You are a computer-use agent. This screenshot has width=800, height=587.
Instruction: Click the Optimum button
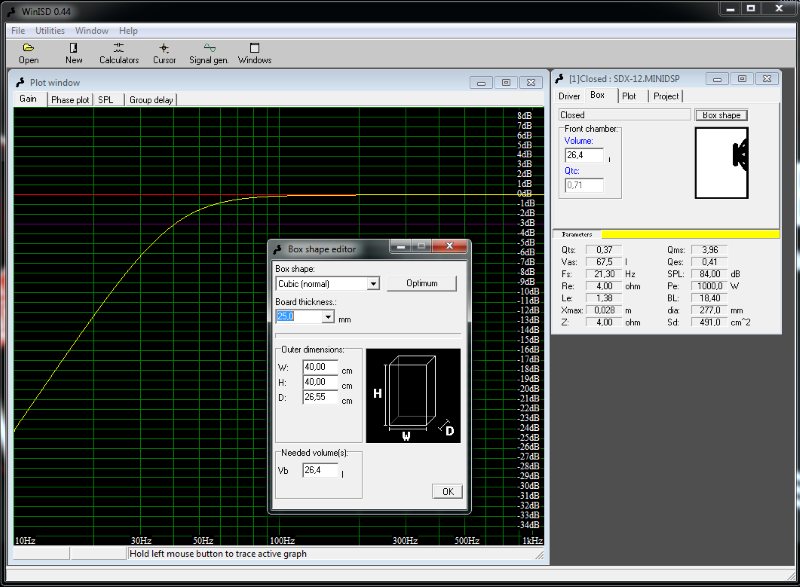(x=421, y=283)
